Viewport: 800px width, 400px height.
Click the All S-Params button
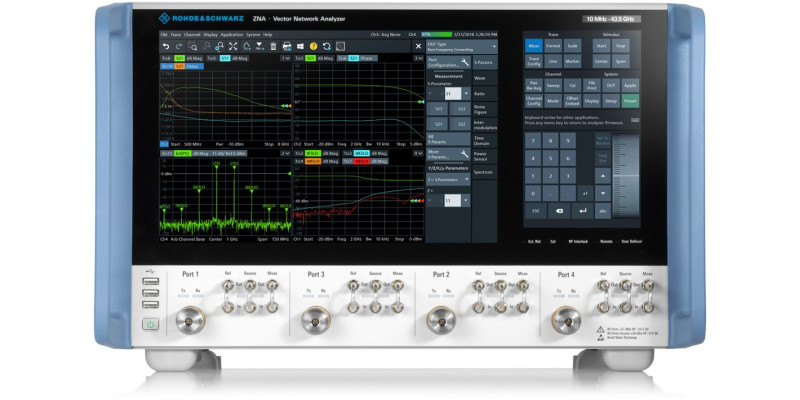click(436, 139)
